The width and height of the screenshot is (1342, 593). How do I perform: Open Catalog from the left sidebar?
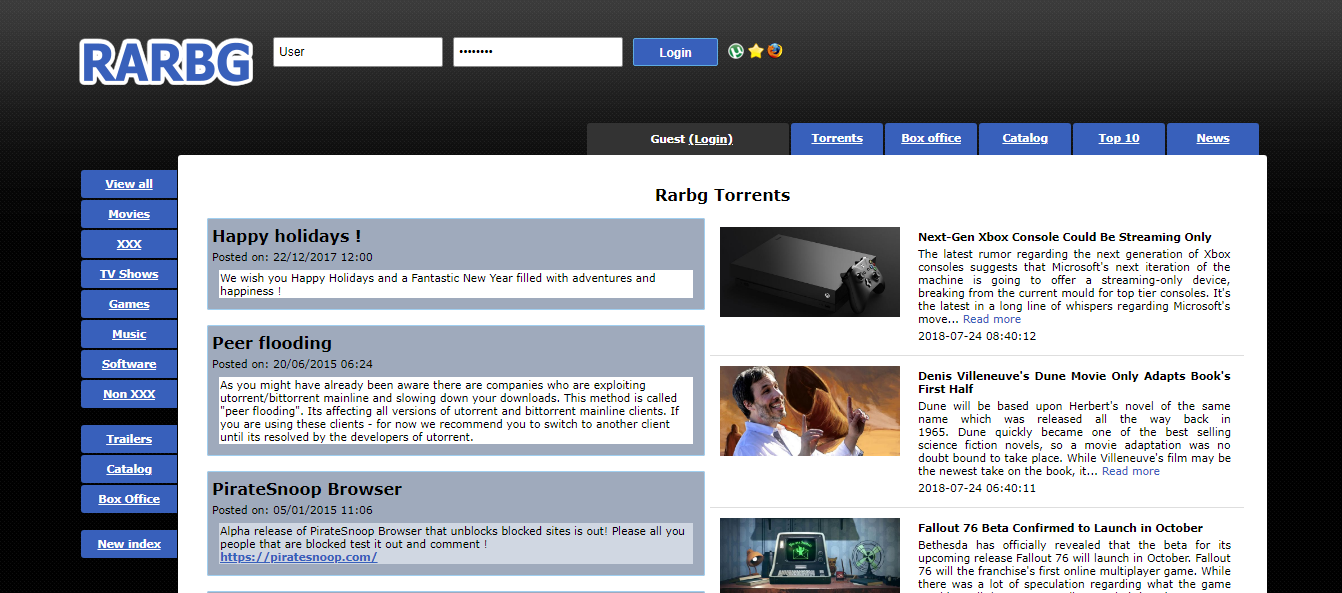pyautogui.click(x=129, y=469)
